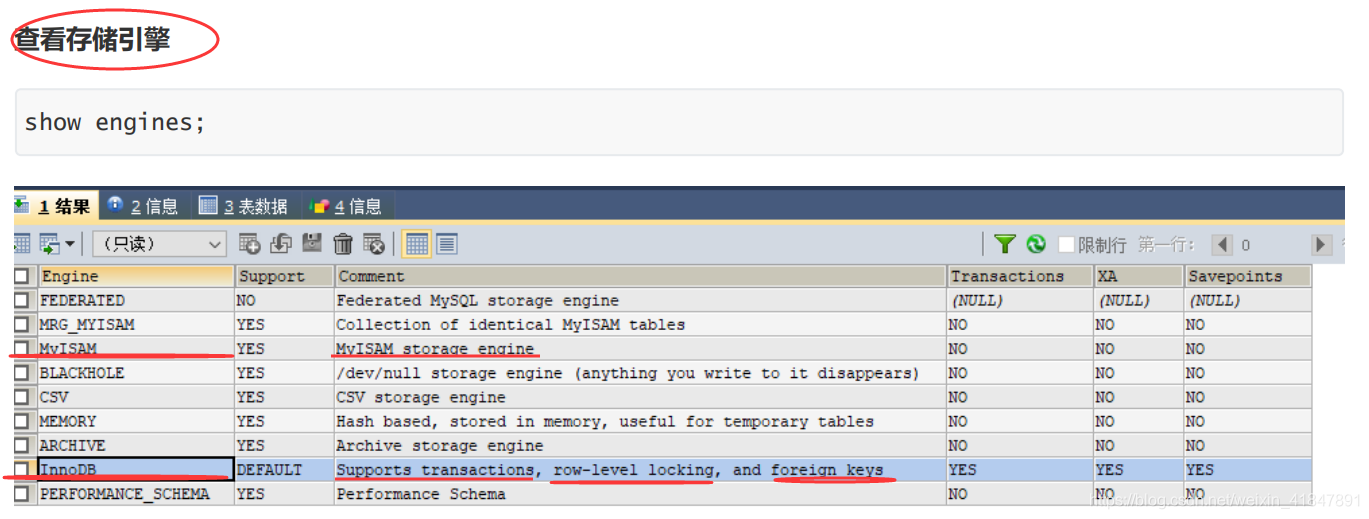Select the PERFORMANCE_SCHEMA engine cell
Image resolution: width=1369 pixels, height=519 pixels.
(135, 494)
